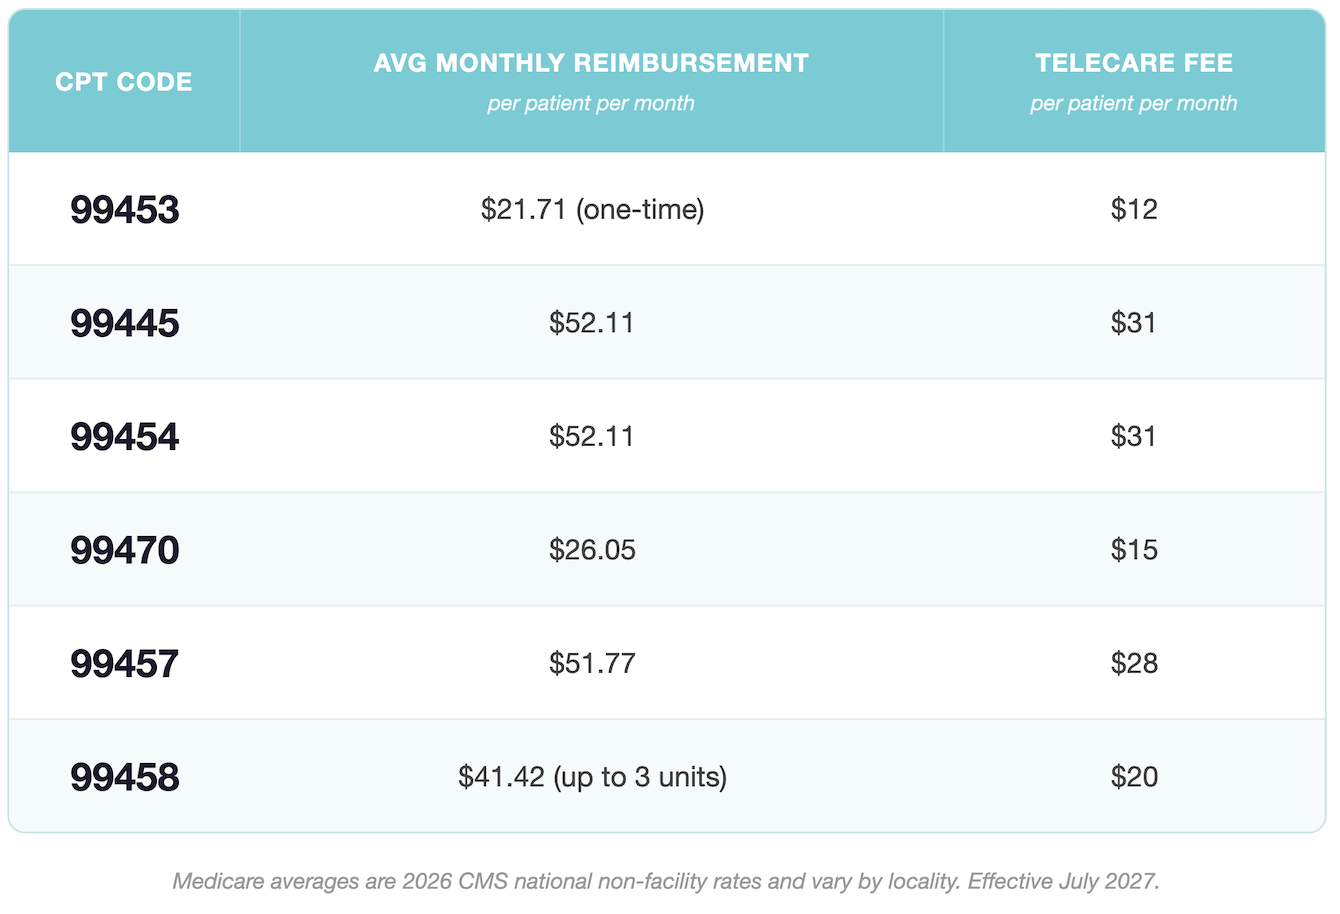Click the AVG MONTHLY REIMBURSEMENT column header
Viewport: 1340px width, 914px height.
(x=591, y=80)
